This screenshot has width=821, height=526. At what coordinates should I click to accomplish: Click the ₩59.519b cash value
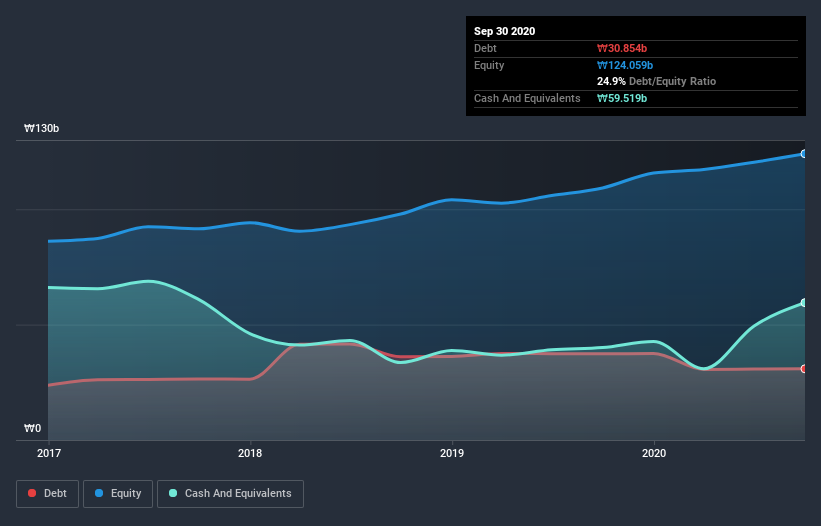[x=622, y=98]
